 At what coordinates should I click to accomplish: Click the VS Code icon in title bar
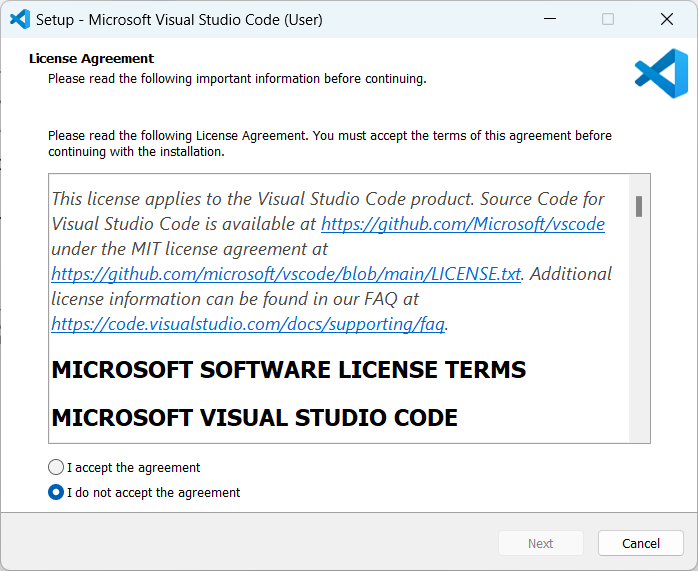pos(19,19)
